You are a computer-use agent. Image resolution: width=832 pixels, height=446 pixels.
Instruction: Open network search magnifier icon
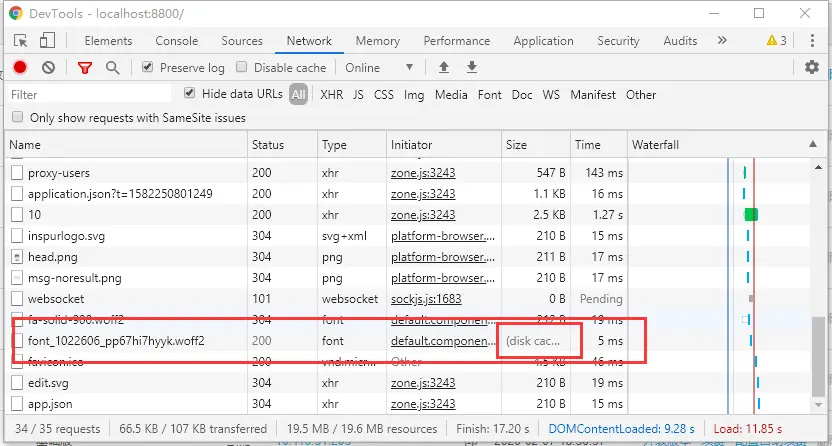pyautogui.click(x=112, y=67)
